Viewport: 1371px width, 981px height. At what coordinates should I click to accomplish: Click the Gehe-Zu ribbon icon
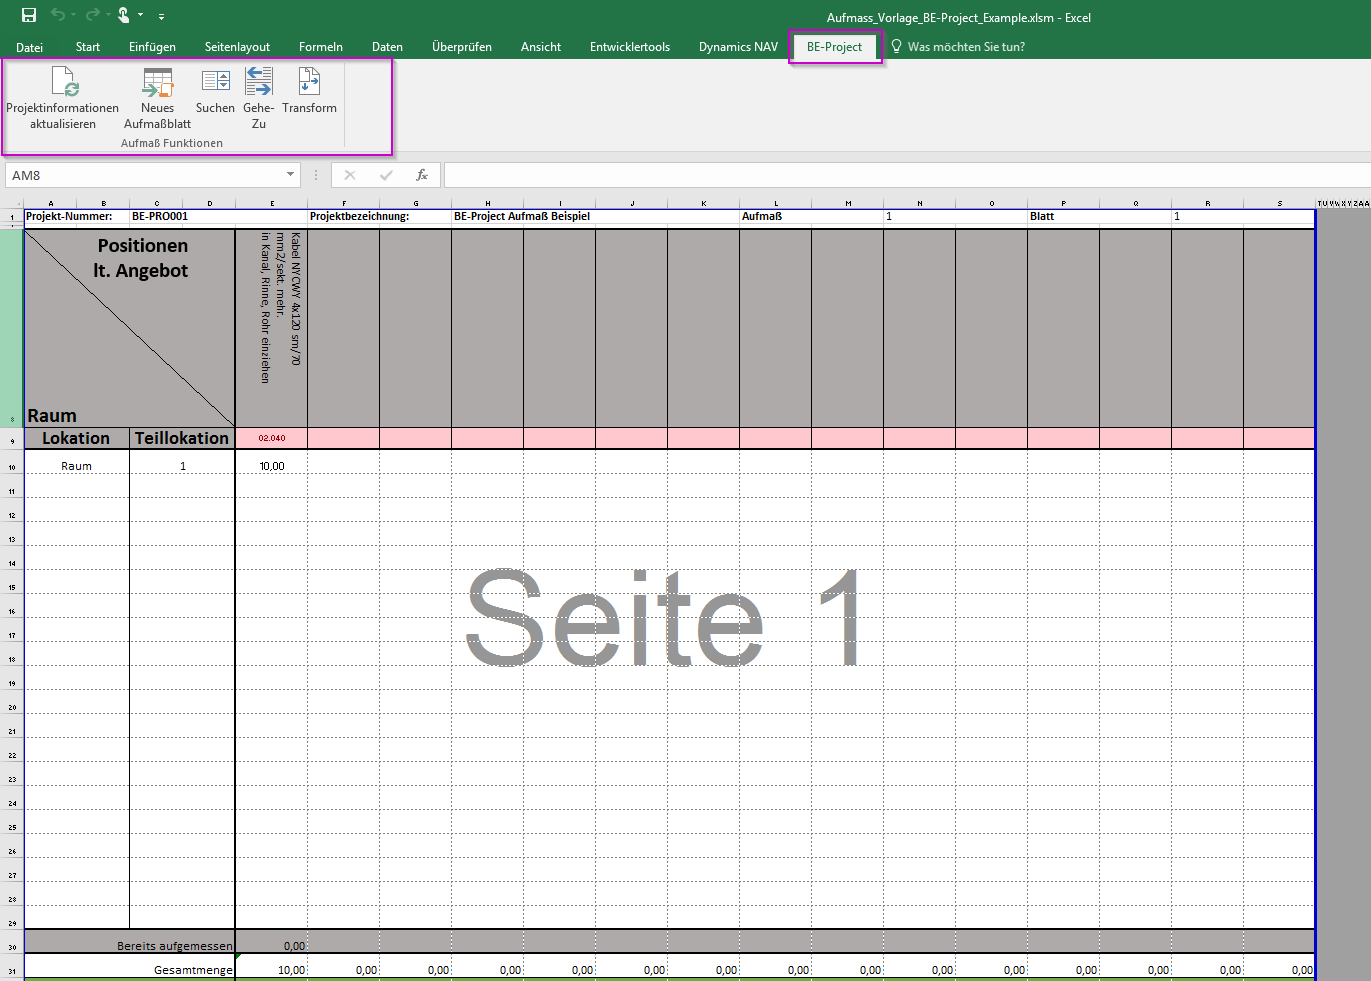tap(259, 83)
